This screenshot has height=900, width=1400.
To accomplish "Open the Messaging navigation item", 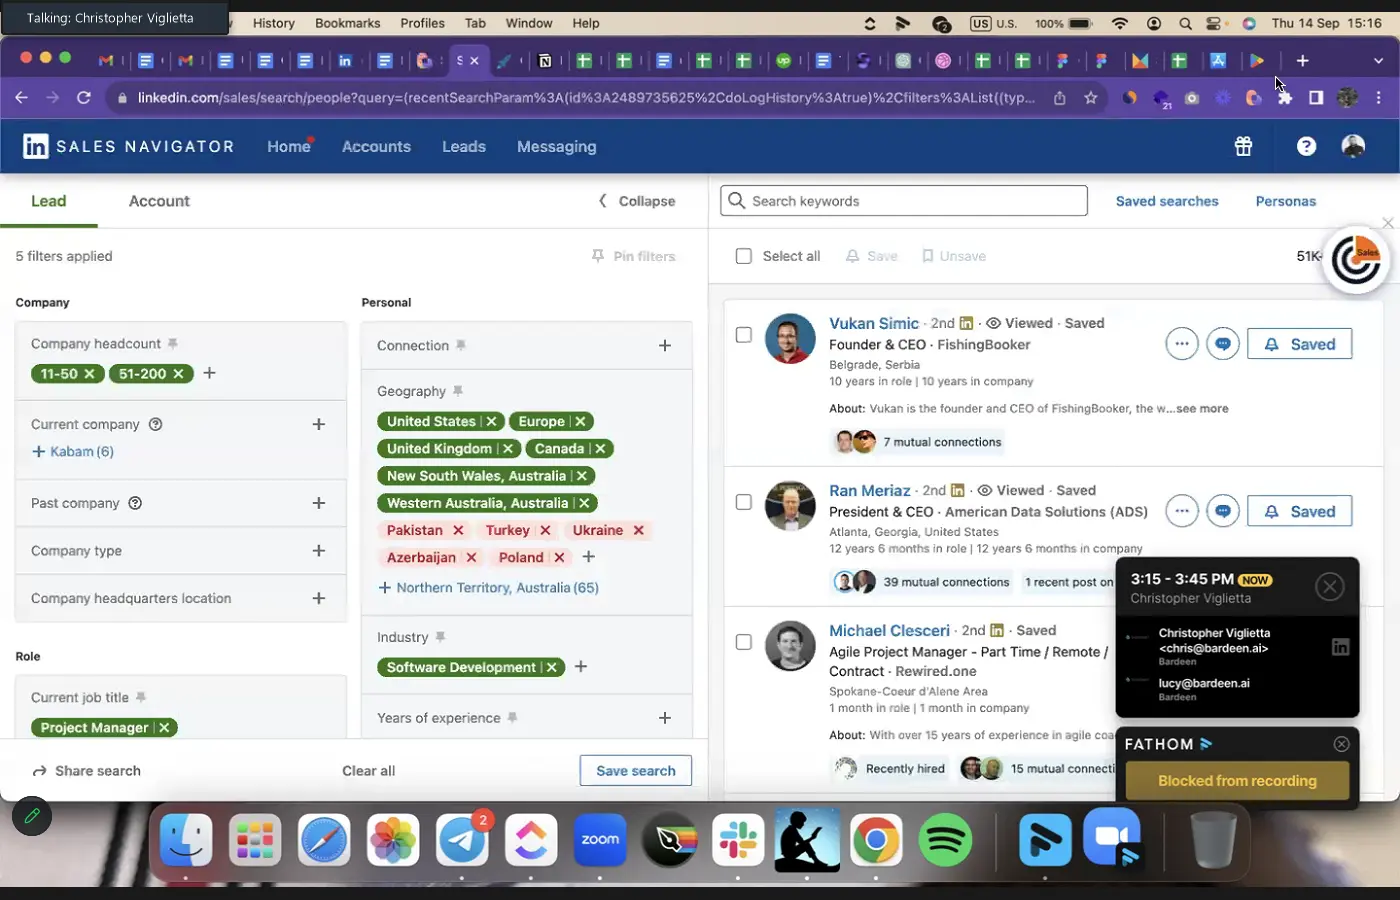I will [556, 147].
